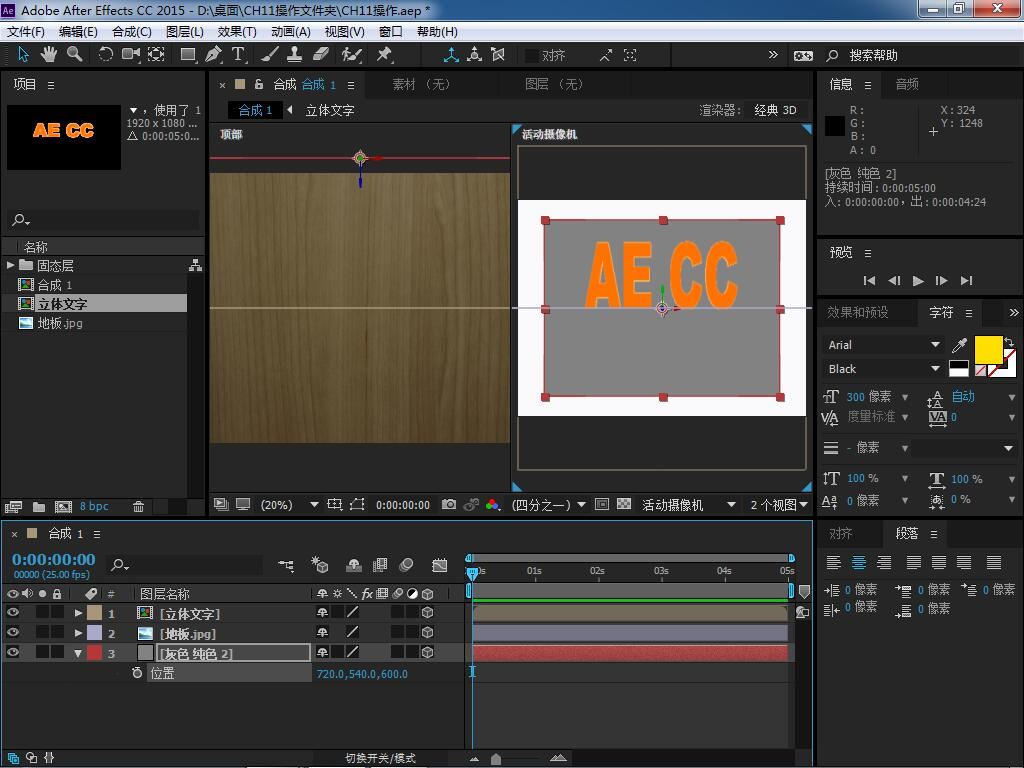
Task: Click the Puppet Pin tool
Action: point(384,54)
